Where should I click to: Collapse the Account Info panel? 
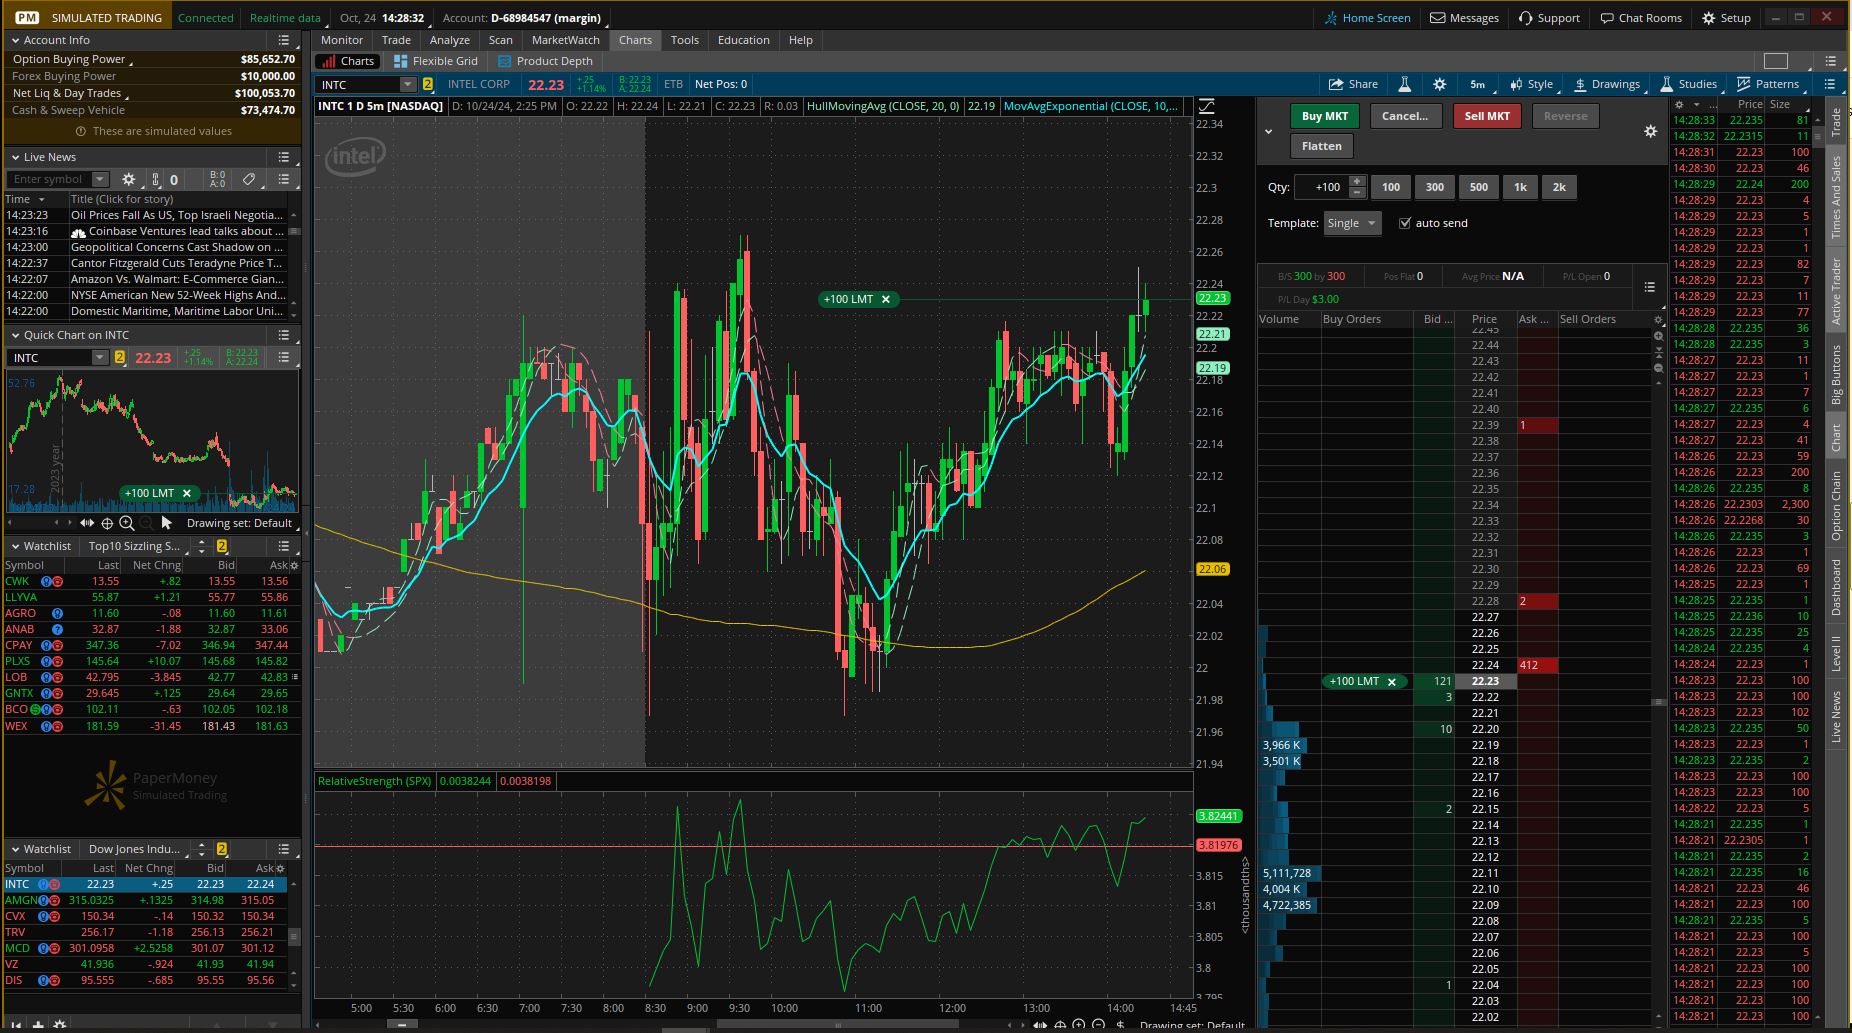point(15,40)
